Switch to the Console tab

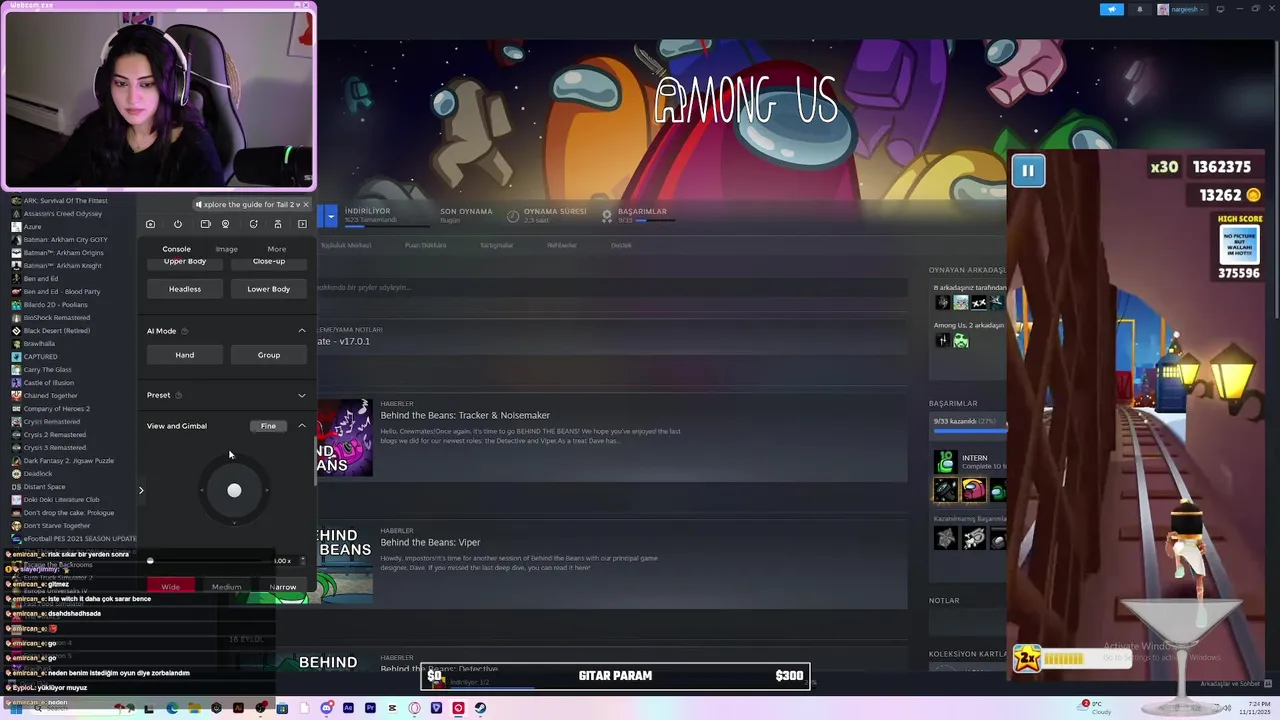pyautogui.click(x=176, y=249)
